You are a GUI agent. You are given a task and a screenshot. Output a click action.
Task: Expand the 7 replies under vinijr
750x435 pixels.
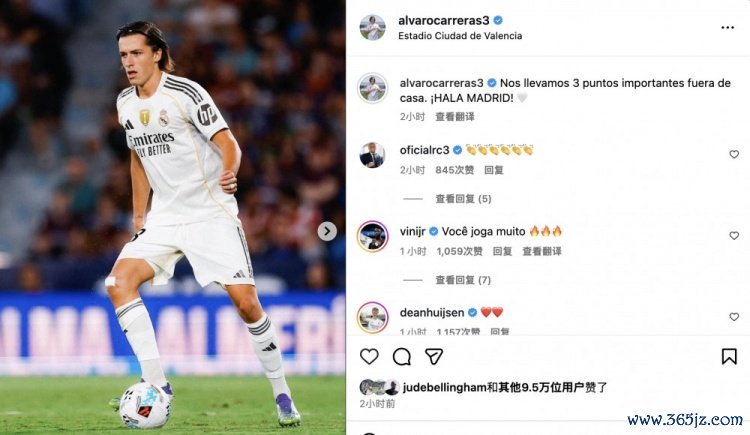point(463,280)
